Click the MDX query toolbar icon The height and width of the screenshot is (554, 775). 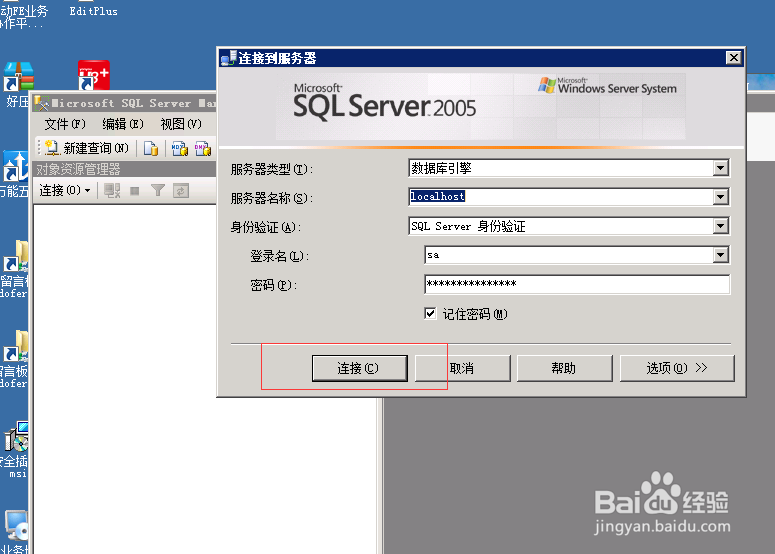(x=179, y=148)
